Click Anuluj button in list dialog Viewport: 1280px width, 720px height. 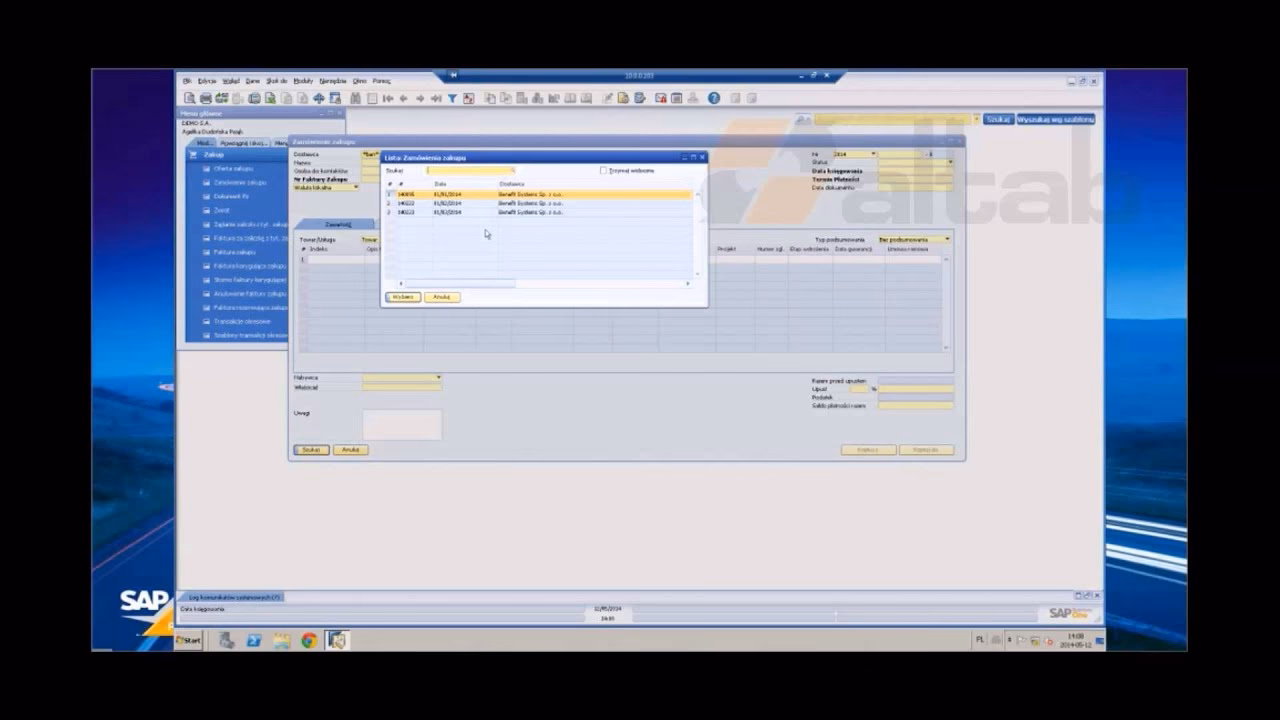coord(441,297)
